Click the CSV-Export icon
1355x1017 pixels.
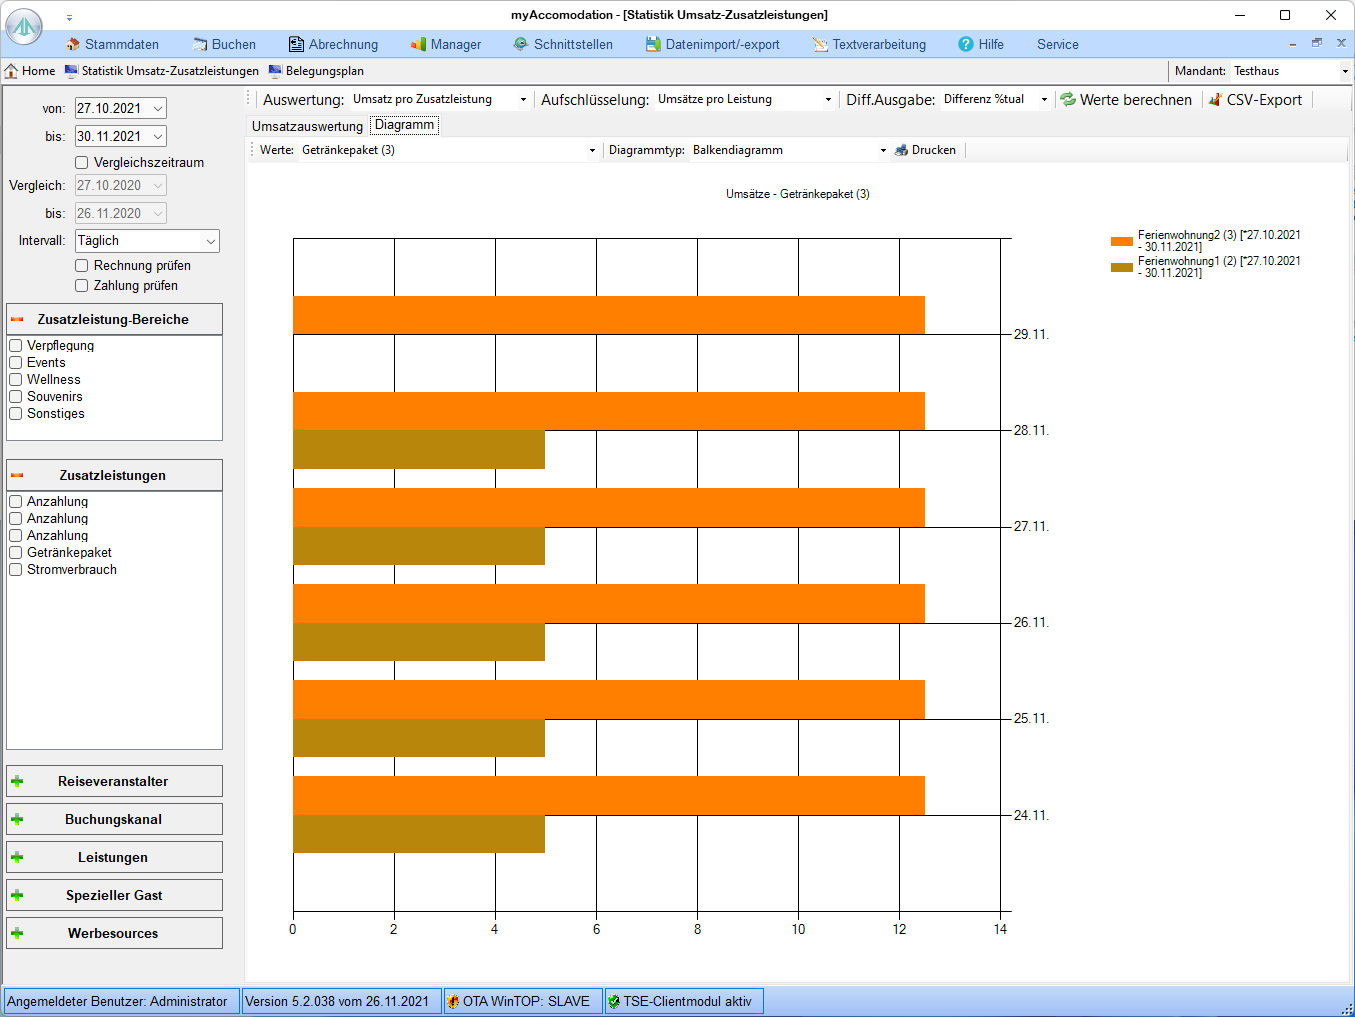click(1215, 100)
